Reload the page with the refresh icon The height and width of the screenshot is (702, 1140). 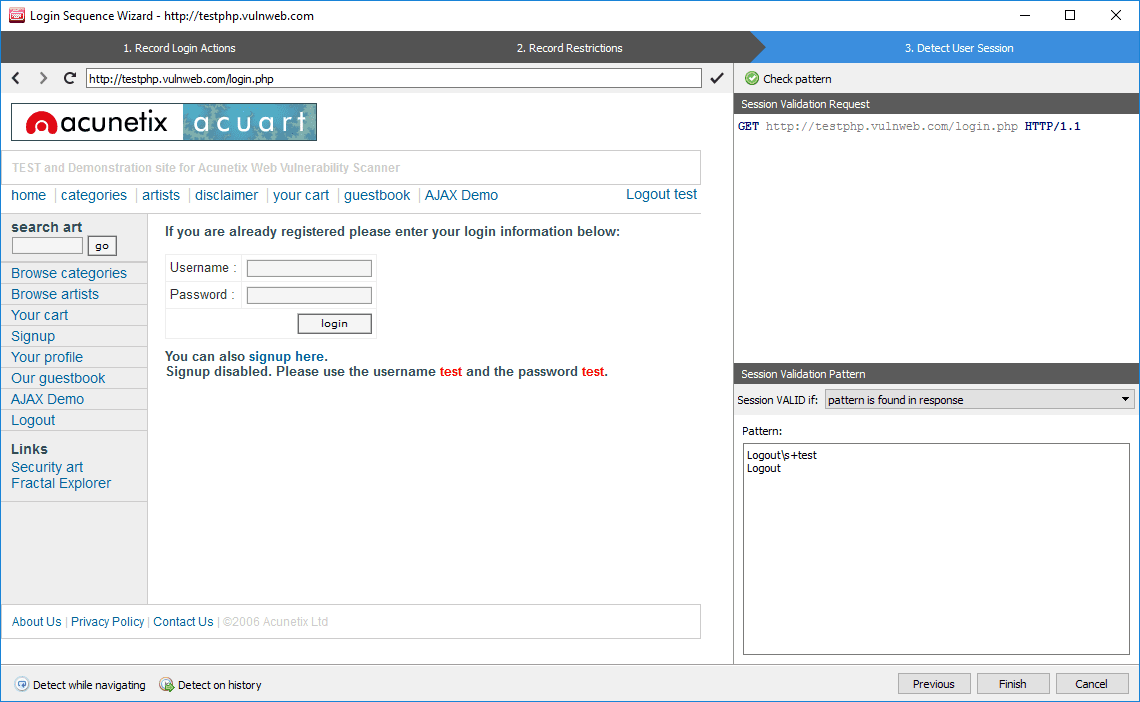[70, 78]
